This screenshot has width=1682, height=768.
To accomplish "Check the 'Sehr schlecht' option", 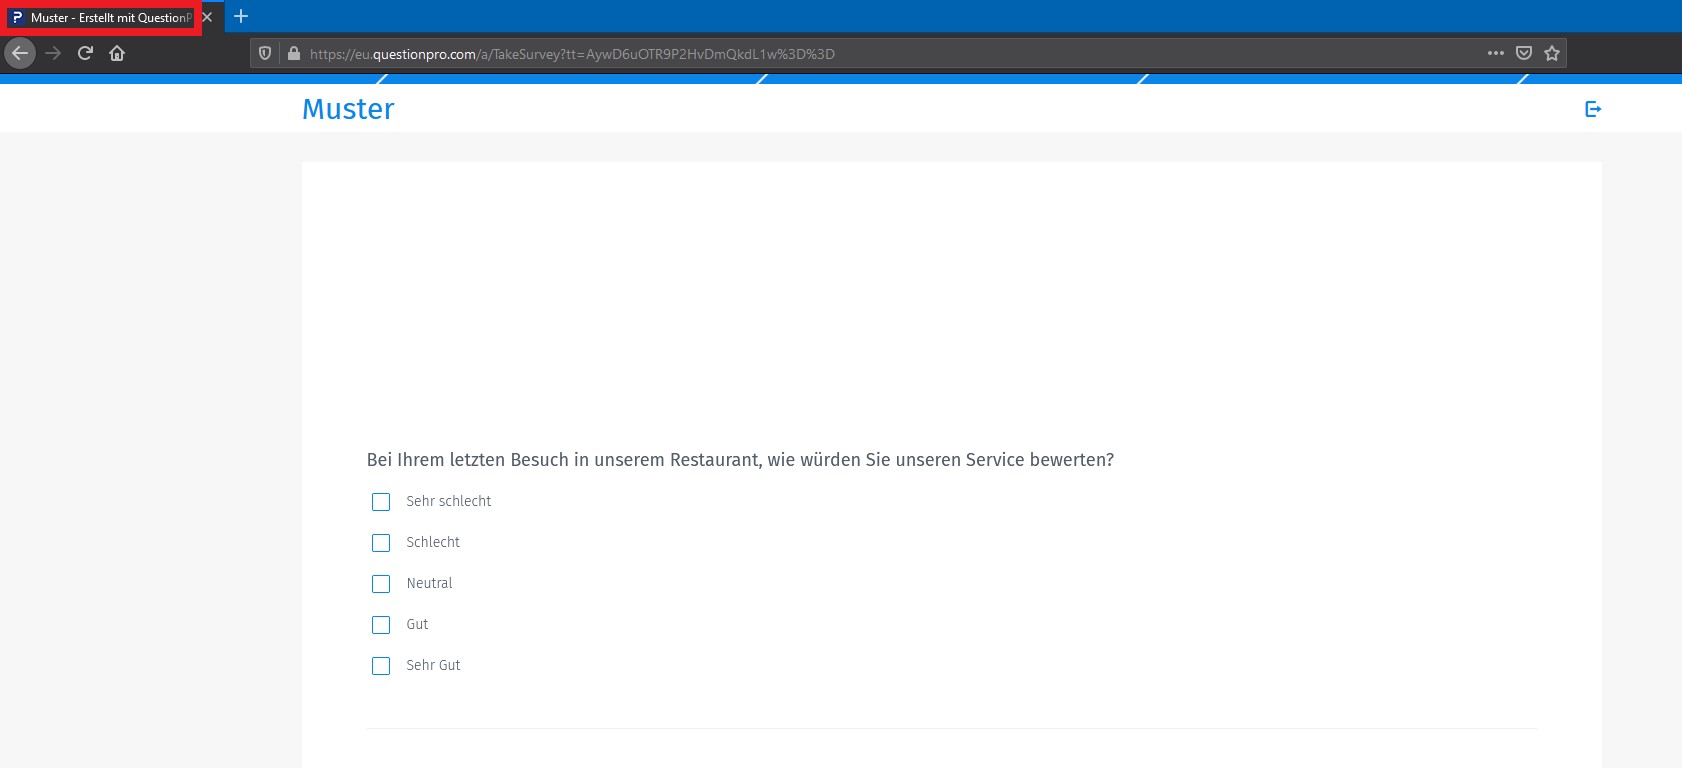I will click(x=381, y=502).
